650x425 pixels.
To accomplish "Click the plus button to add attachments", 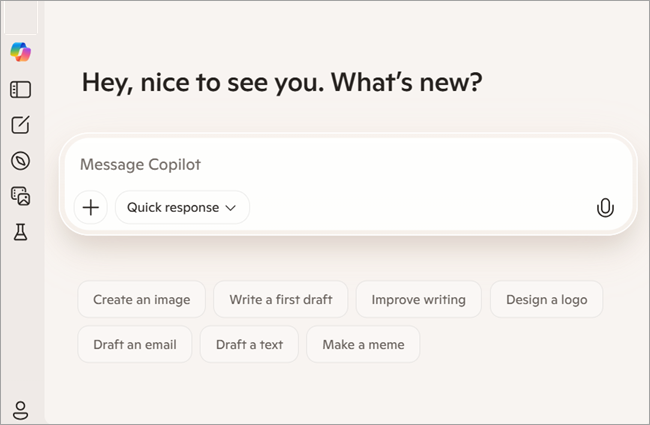I will coord(91,208).
